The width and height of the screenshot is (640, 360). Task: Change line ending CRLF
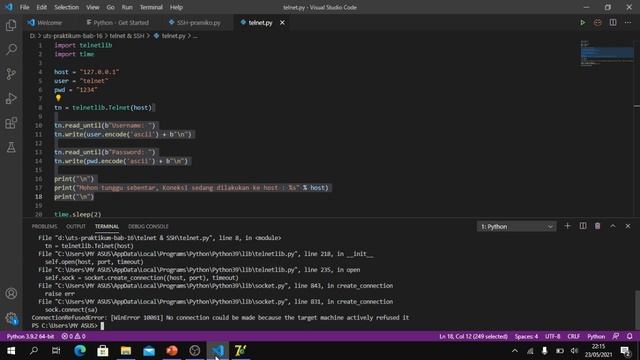click(x=573, y=336)
